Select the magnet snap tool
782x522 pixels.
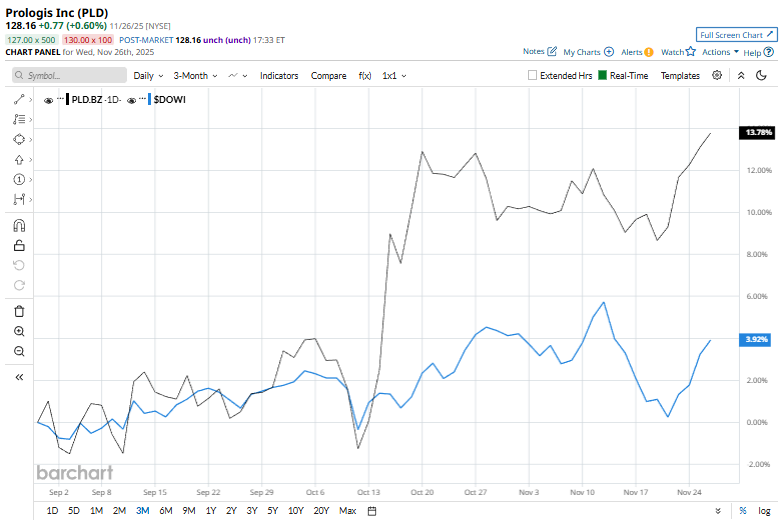19,225
